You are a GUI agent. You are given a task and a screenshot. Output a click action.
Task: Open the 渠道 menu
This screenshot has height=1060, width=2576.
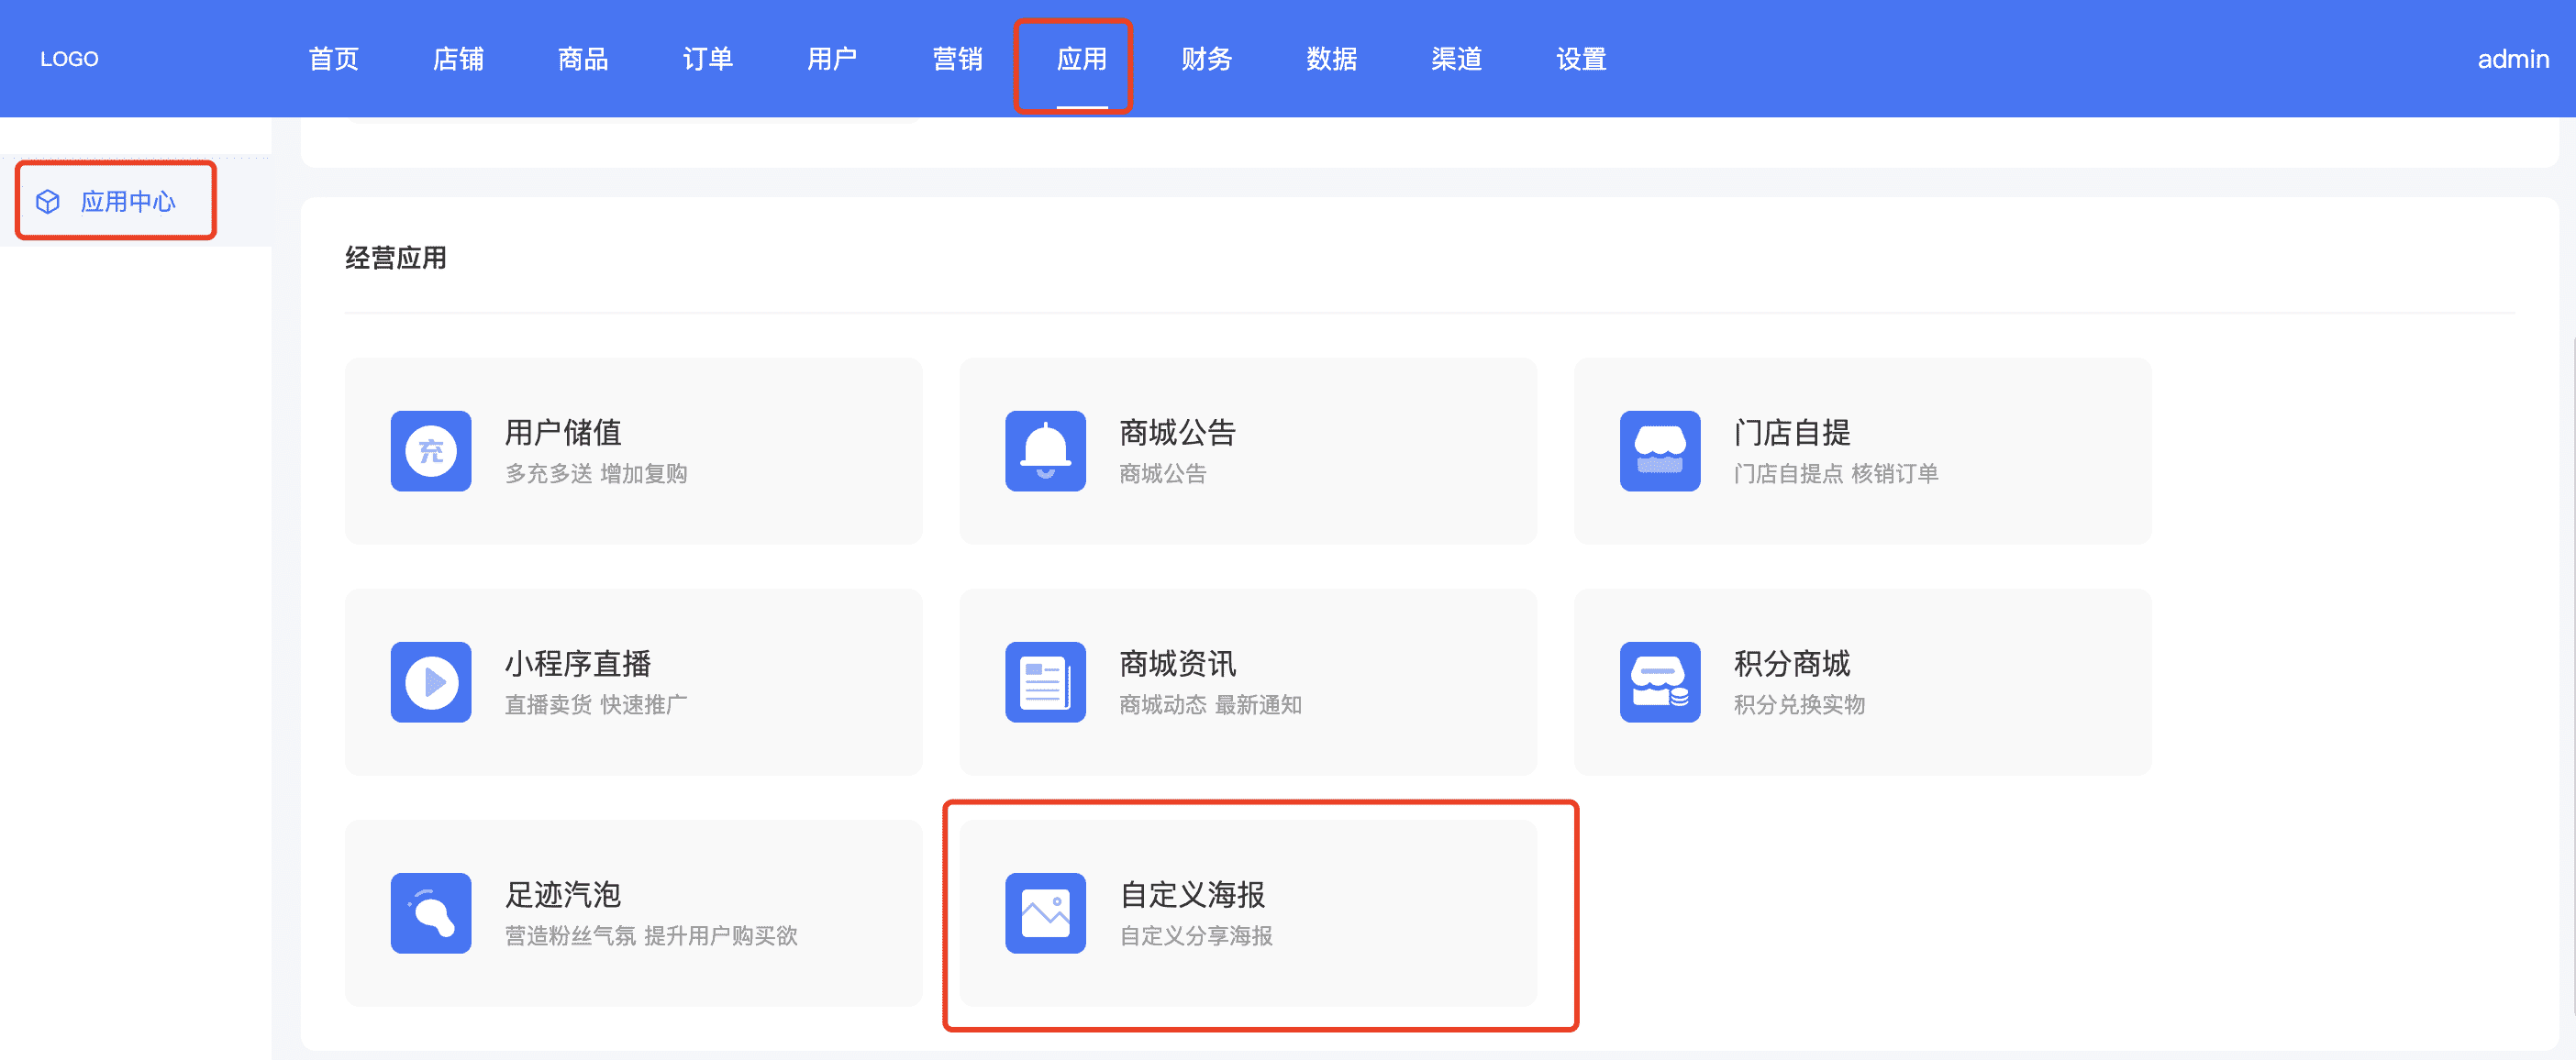pos(1457,59)
